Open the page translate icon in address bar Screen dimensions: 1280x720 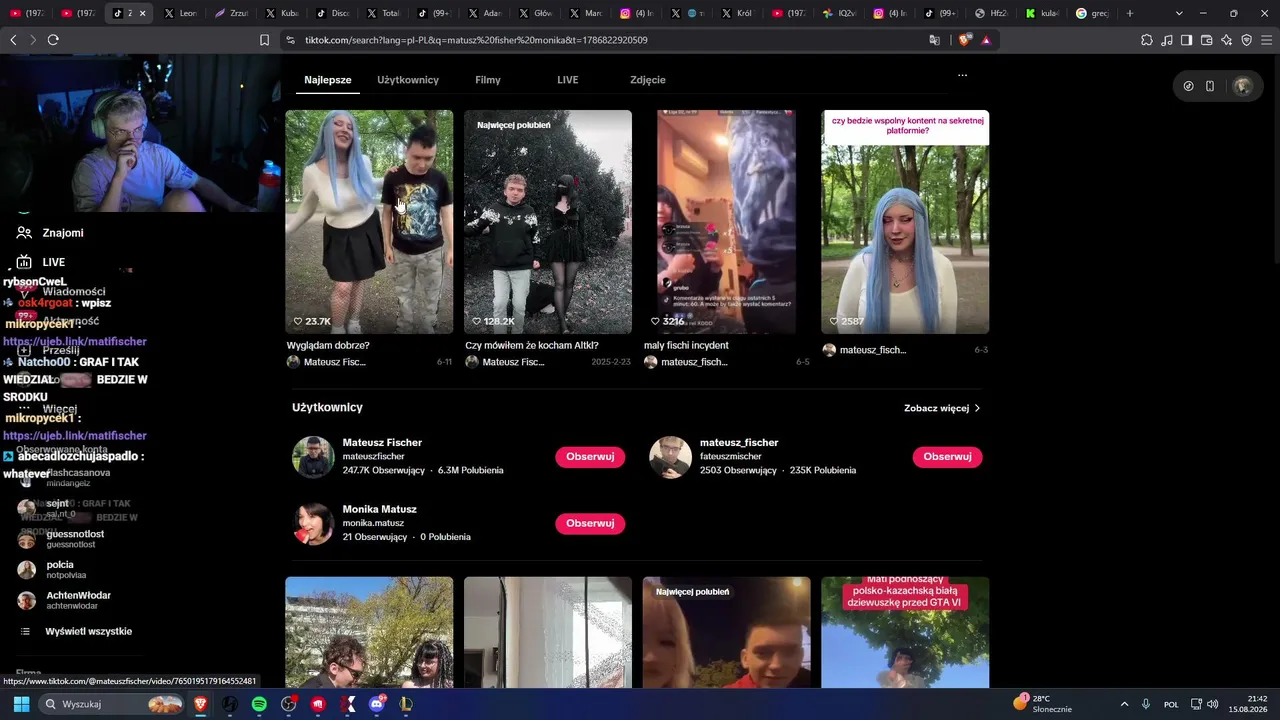click(934, 40)
